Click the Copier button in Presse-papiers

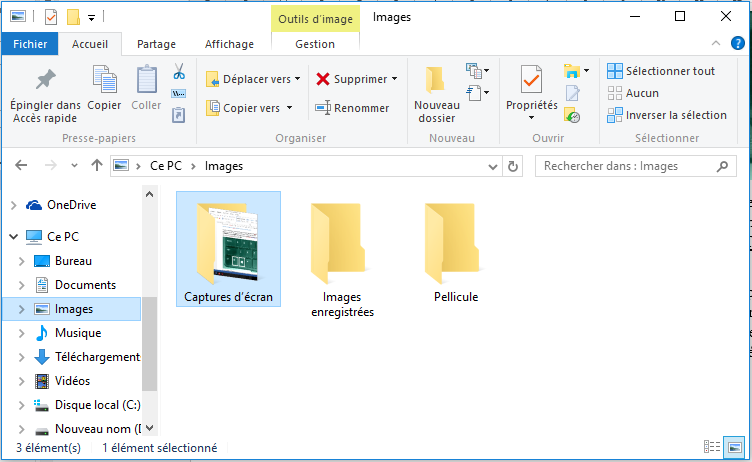click(104, 88)
